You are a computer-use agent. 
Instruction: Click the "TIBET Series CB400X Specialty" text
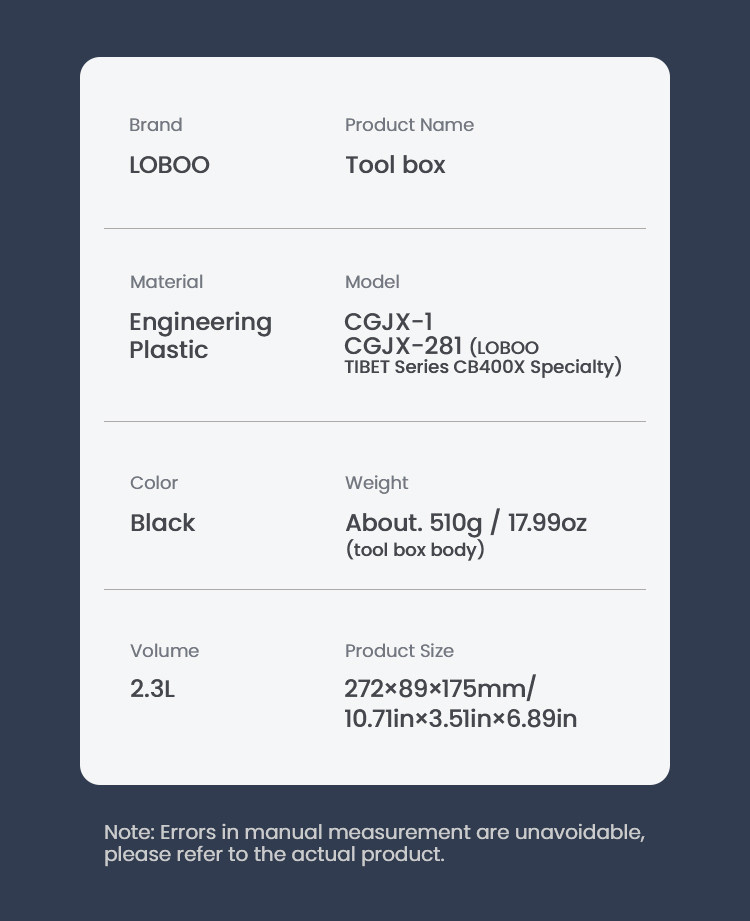(x=482, y=367)
